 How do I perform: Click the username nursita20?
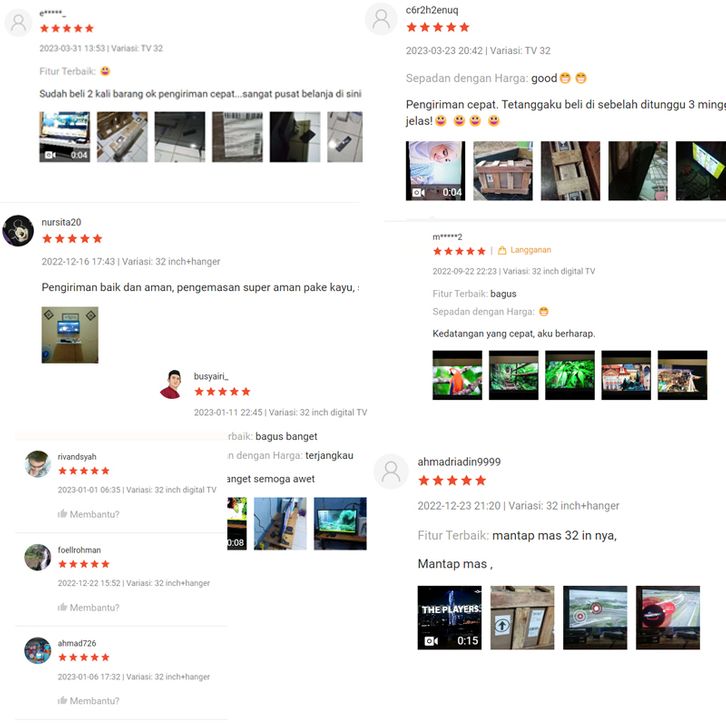tap(61, 222)
